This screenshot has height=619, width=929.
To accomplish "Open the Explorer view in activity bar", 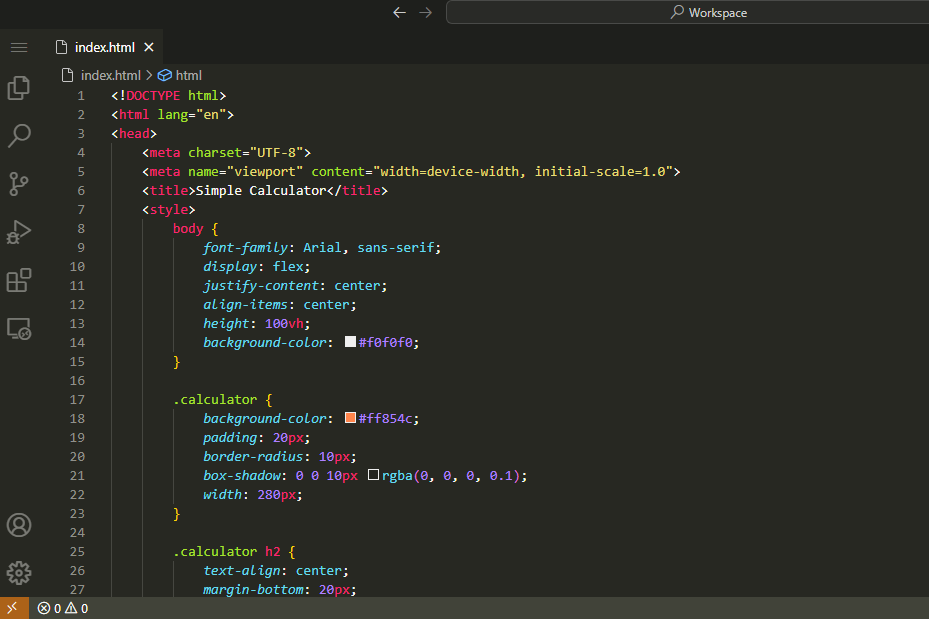I will point(19,88).
